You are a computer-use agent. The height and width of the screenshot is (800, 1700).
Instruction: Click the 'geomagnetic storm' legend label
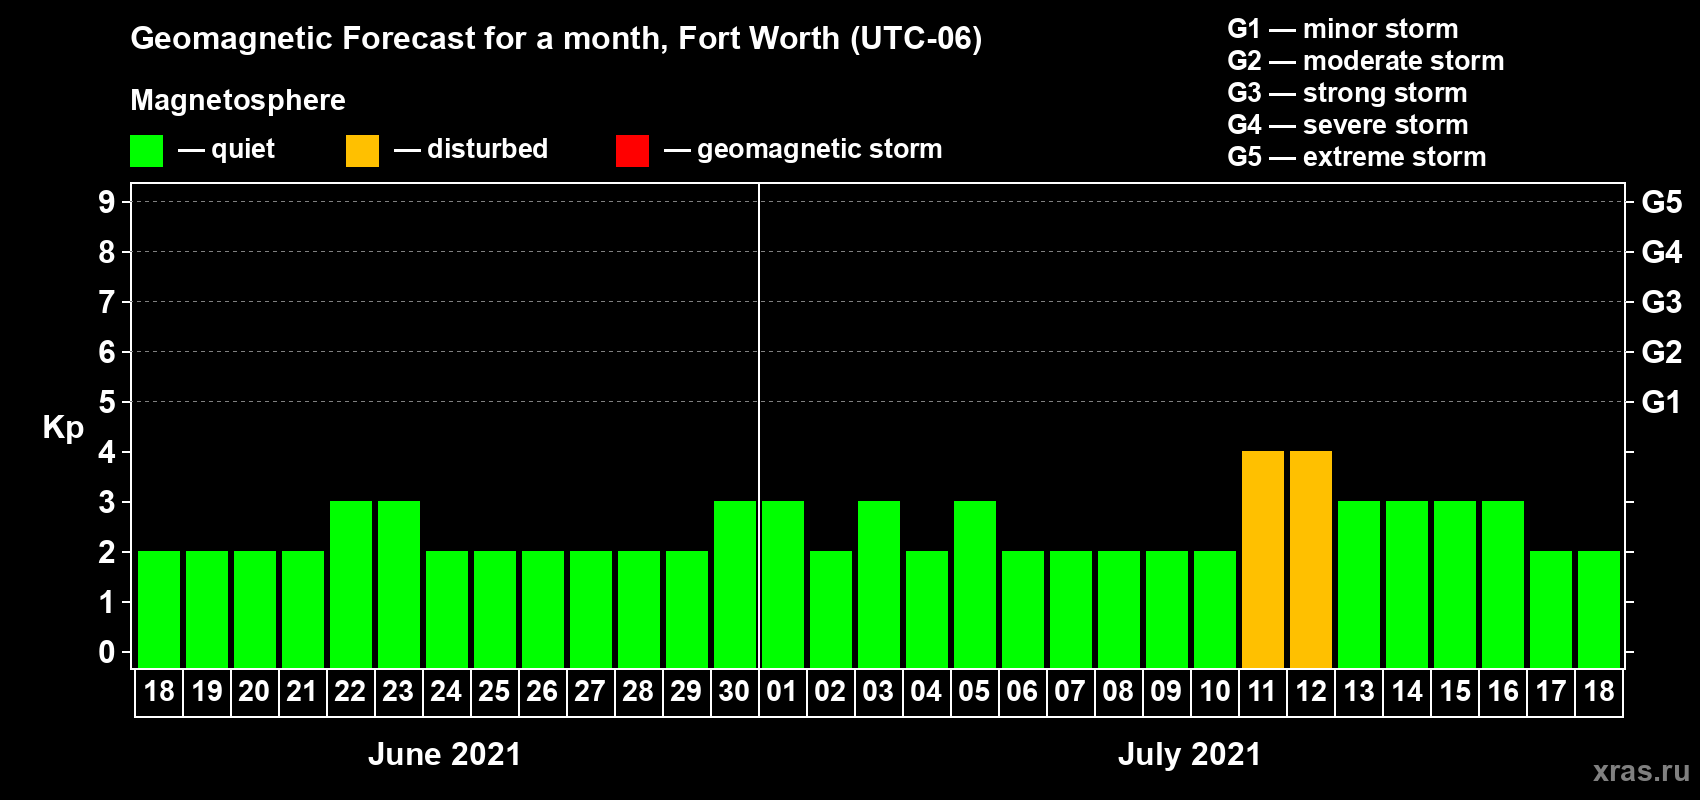[x=820, y=149]
